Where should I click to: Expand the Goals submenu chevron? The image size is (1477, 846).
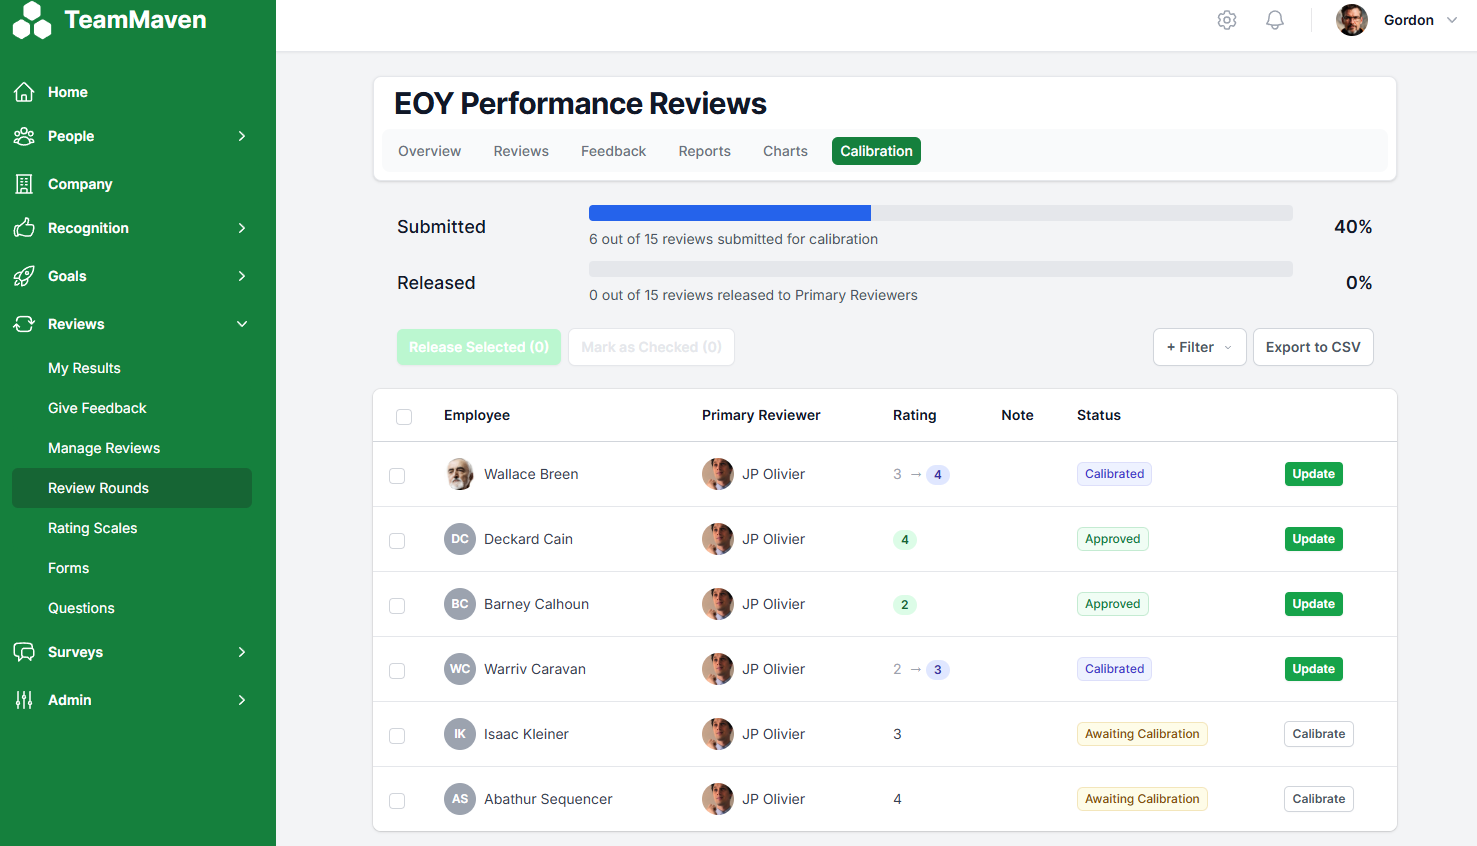(242, 276)
